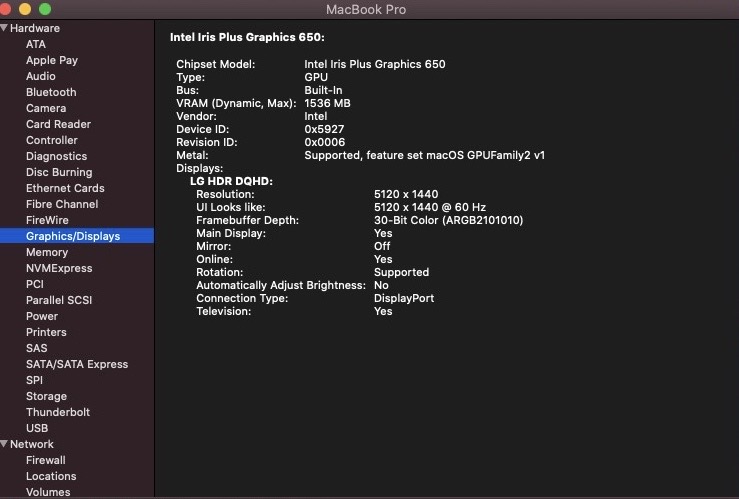Zoom the window with green button
Viewport: 739px width, 499px height.
(45, 9)
